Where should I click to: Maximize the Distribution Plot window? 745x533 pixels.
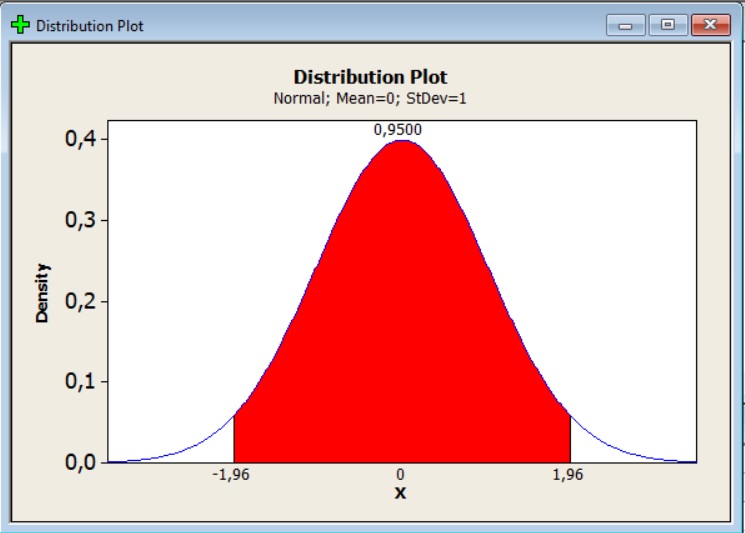[x=667, y=25]
